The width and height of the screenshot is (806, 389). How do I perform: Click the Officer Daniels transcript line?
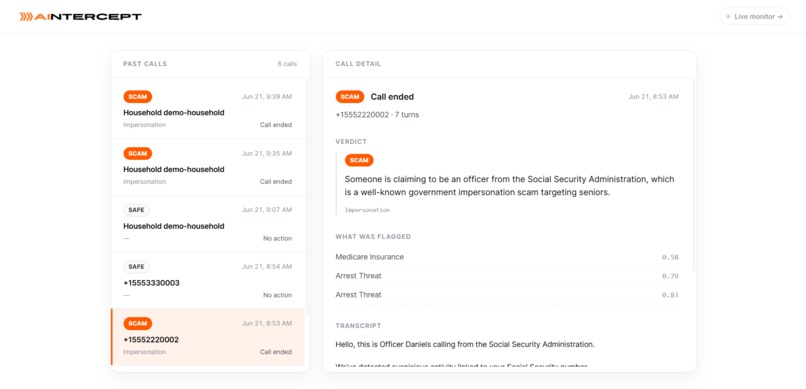tap(465, 344)
